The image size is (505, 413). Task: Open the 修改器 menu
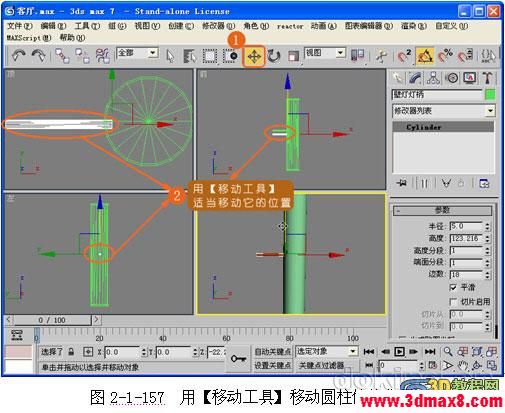coord(218,26)
